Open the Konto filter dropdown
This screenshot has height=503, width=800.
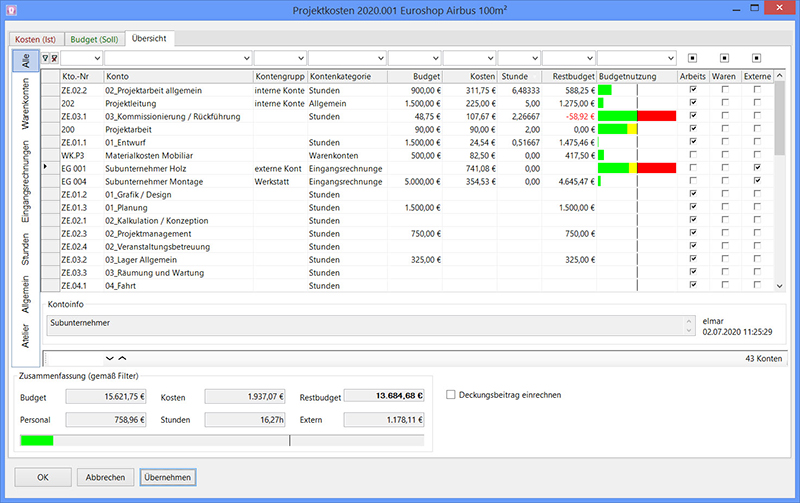[246, 59]
